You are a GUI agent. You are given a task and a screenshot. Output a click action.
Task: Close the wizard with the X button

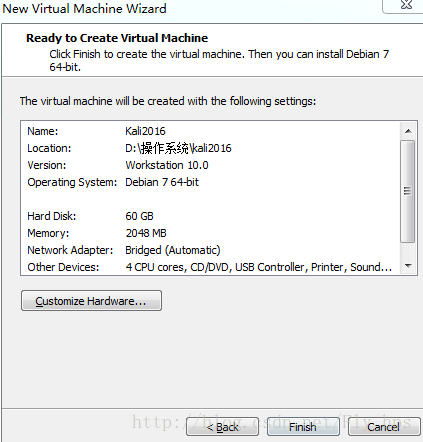(406, 5)
